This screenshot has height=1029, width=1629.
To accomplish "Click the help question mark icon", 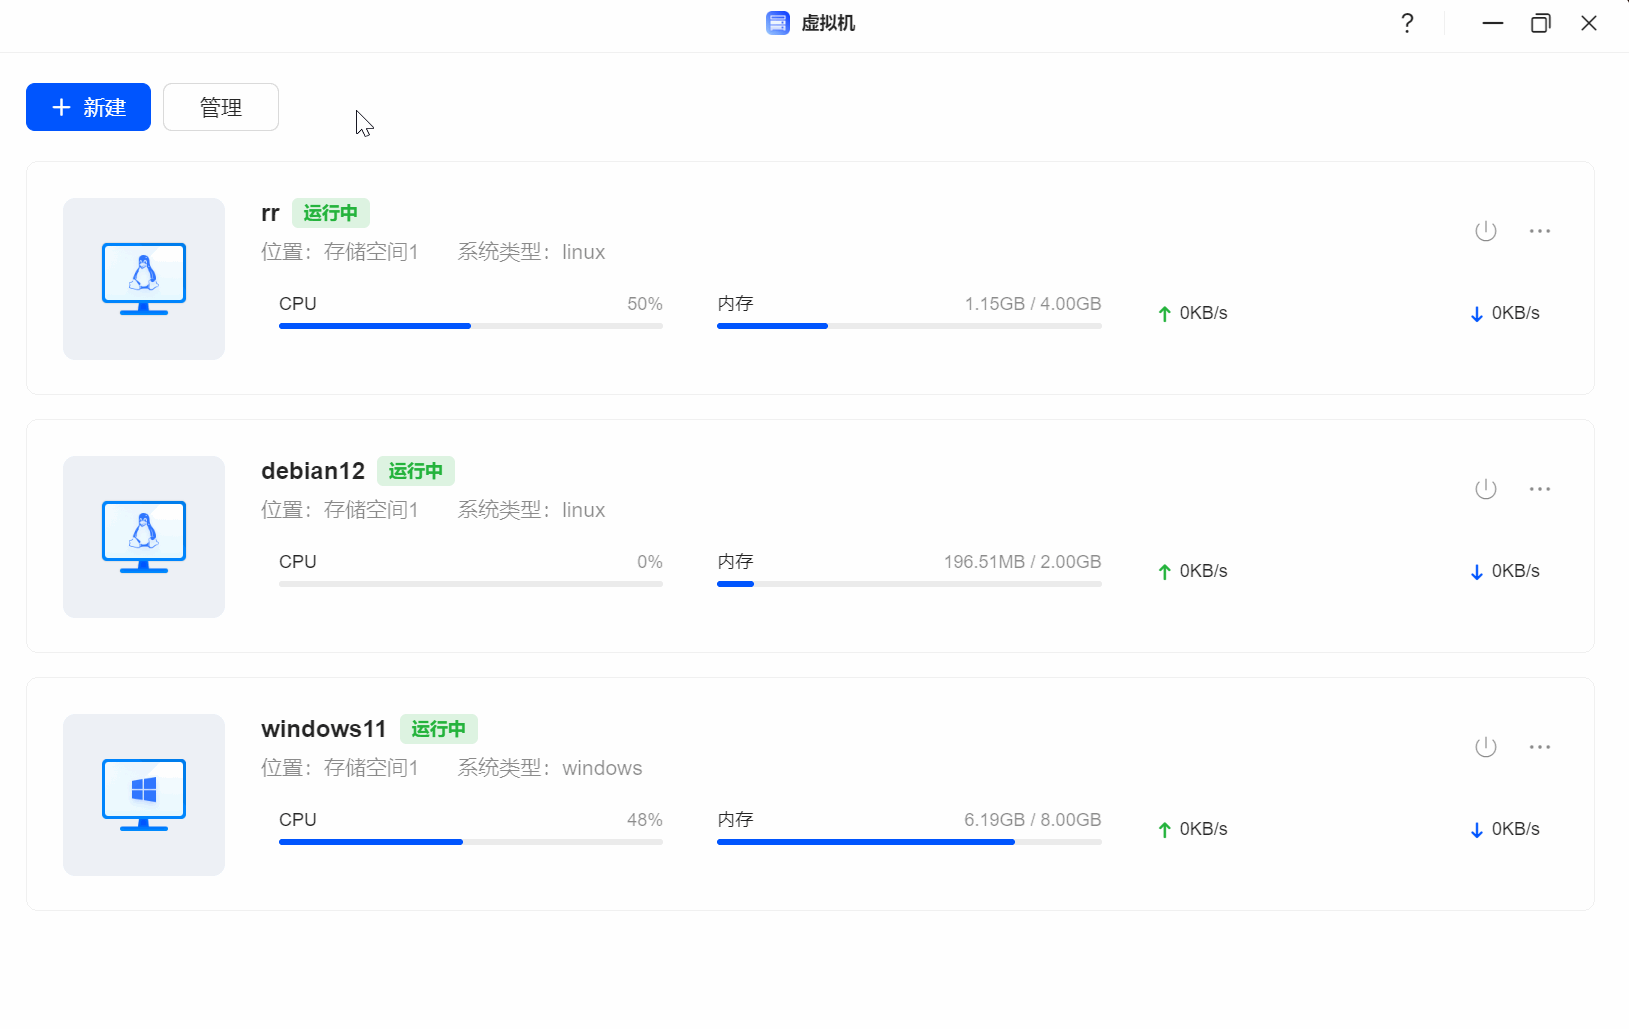I will pyautogui.click(x=1407, y=23).
